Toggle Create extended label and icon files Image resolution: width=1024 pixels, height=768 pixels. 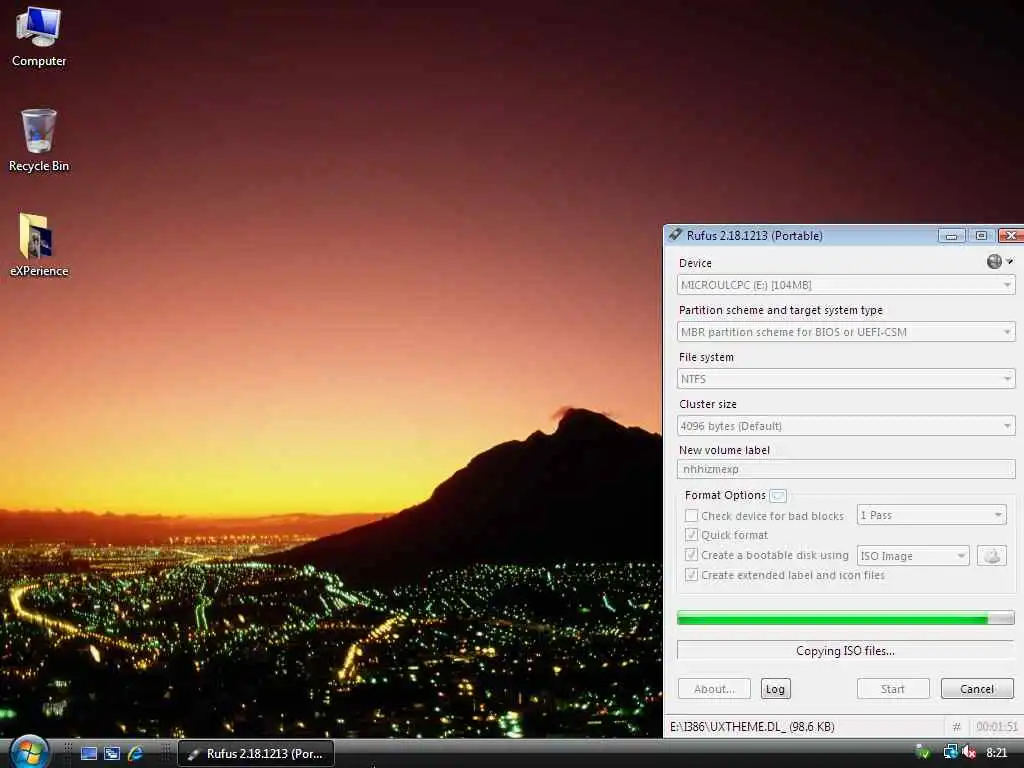coord(691,575)
